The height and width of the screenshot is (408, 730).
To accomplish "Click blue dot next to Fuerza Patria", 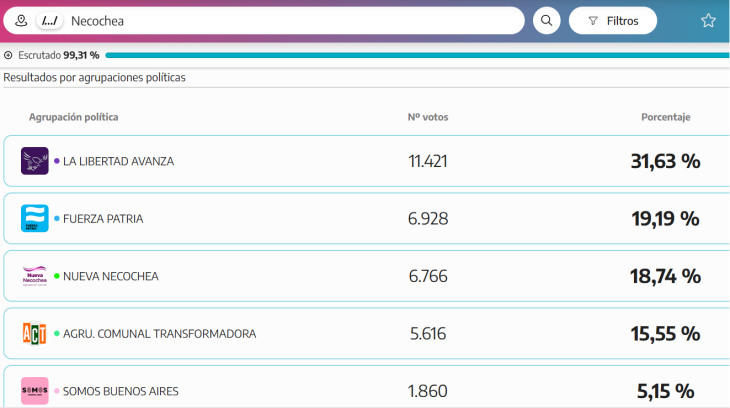I will point(57,218).
